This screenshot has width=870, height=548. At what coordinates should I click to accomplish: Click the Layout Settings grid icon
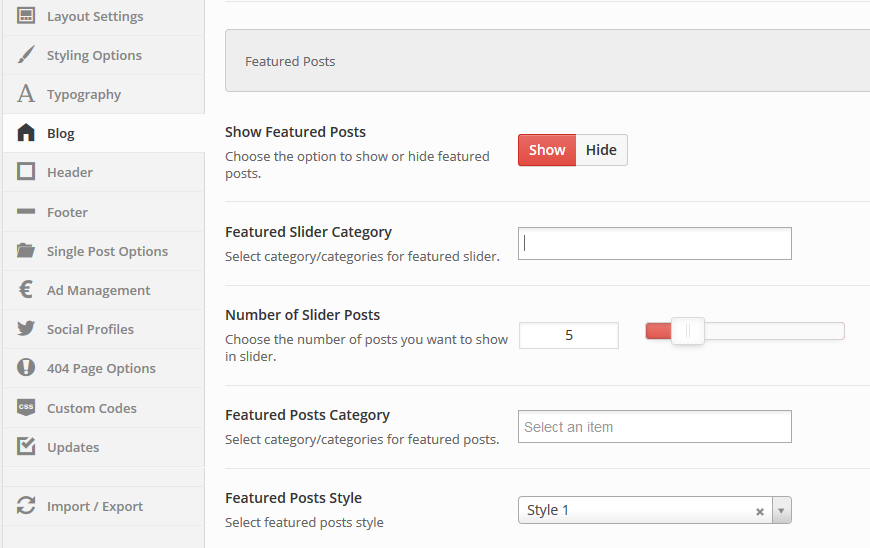pos(27,16)
